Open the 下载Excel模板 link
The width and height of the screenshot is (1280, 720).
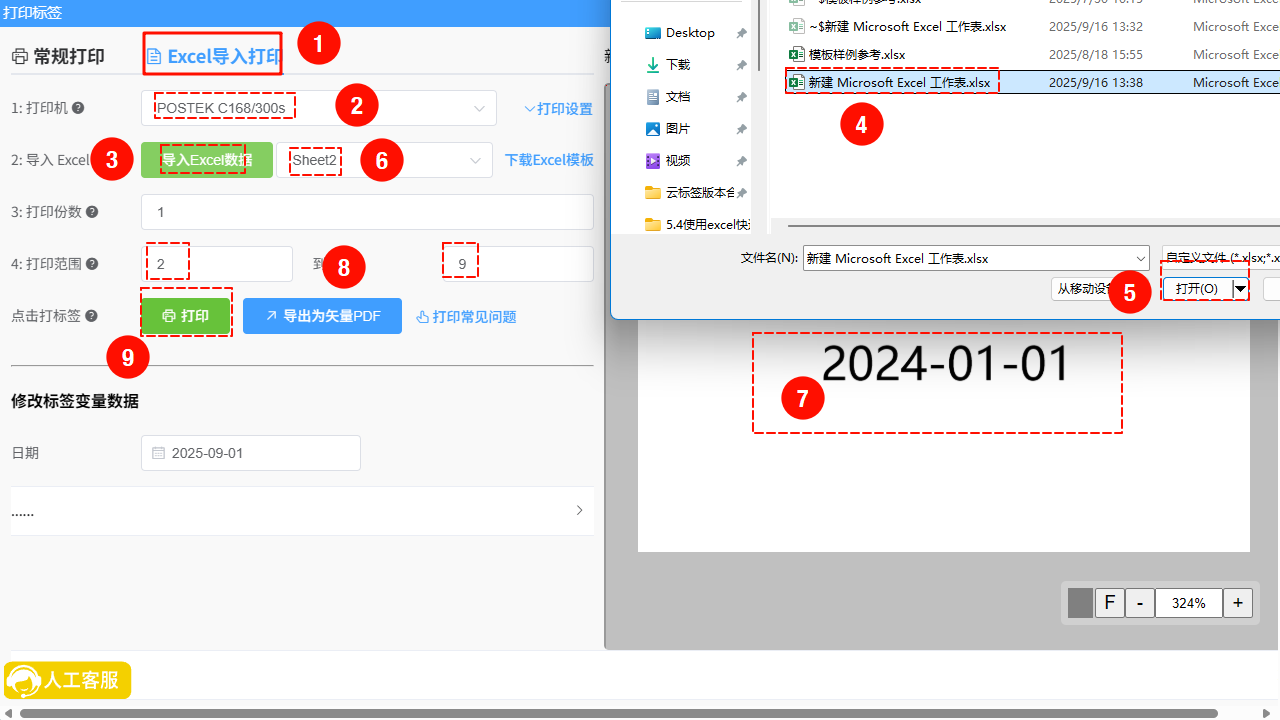click(549, 160)
